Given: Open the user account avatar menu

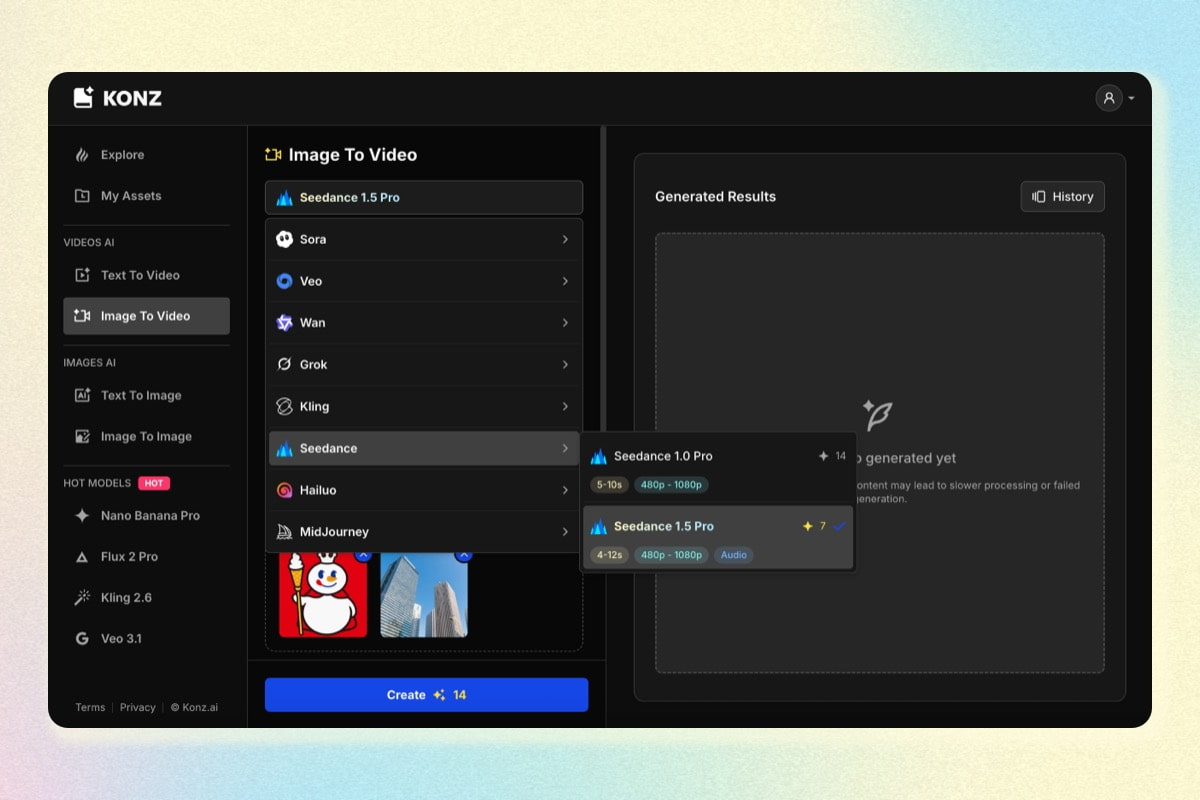Looking at the screenshot, I should coord(1108,98).
